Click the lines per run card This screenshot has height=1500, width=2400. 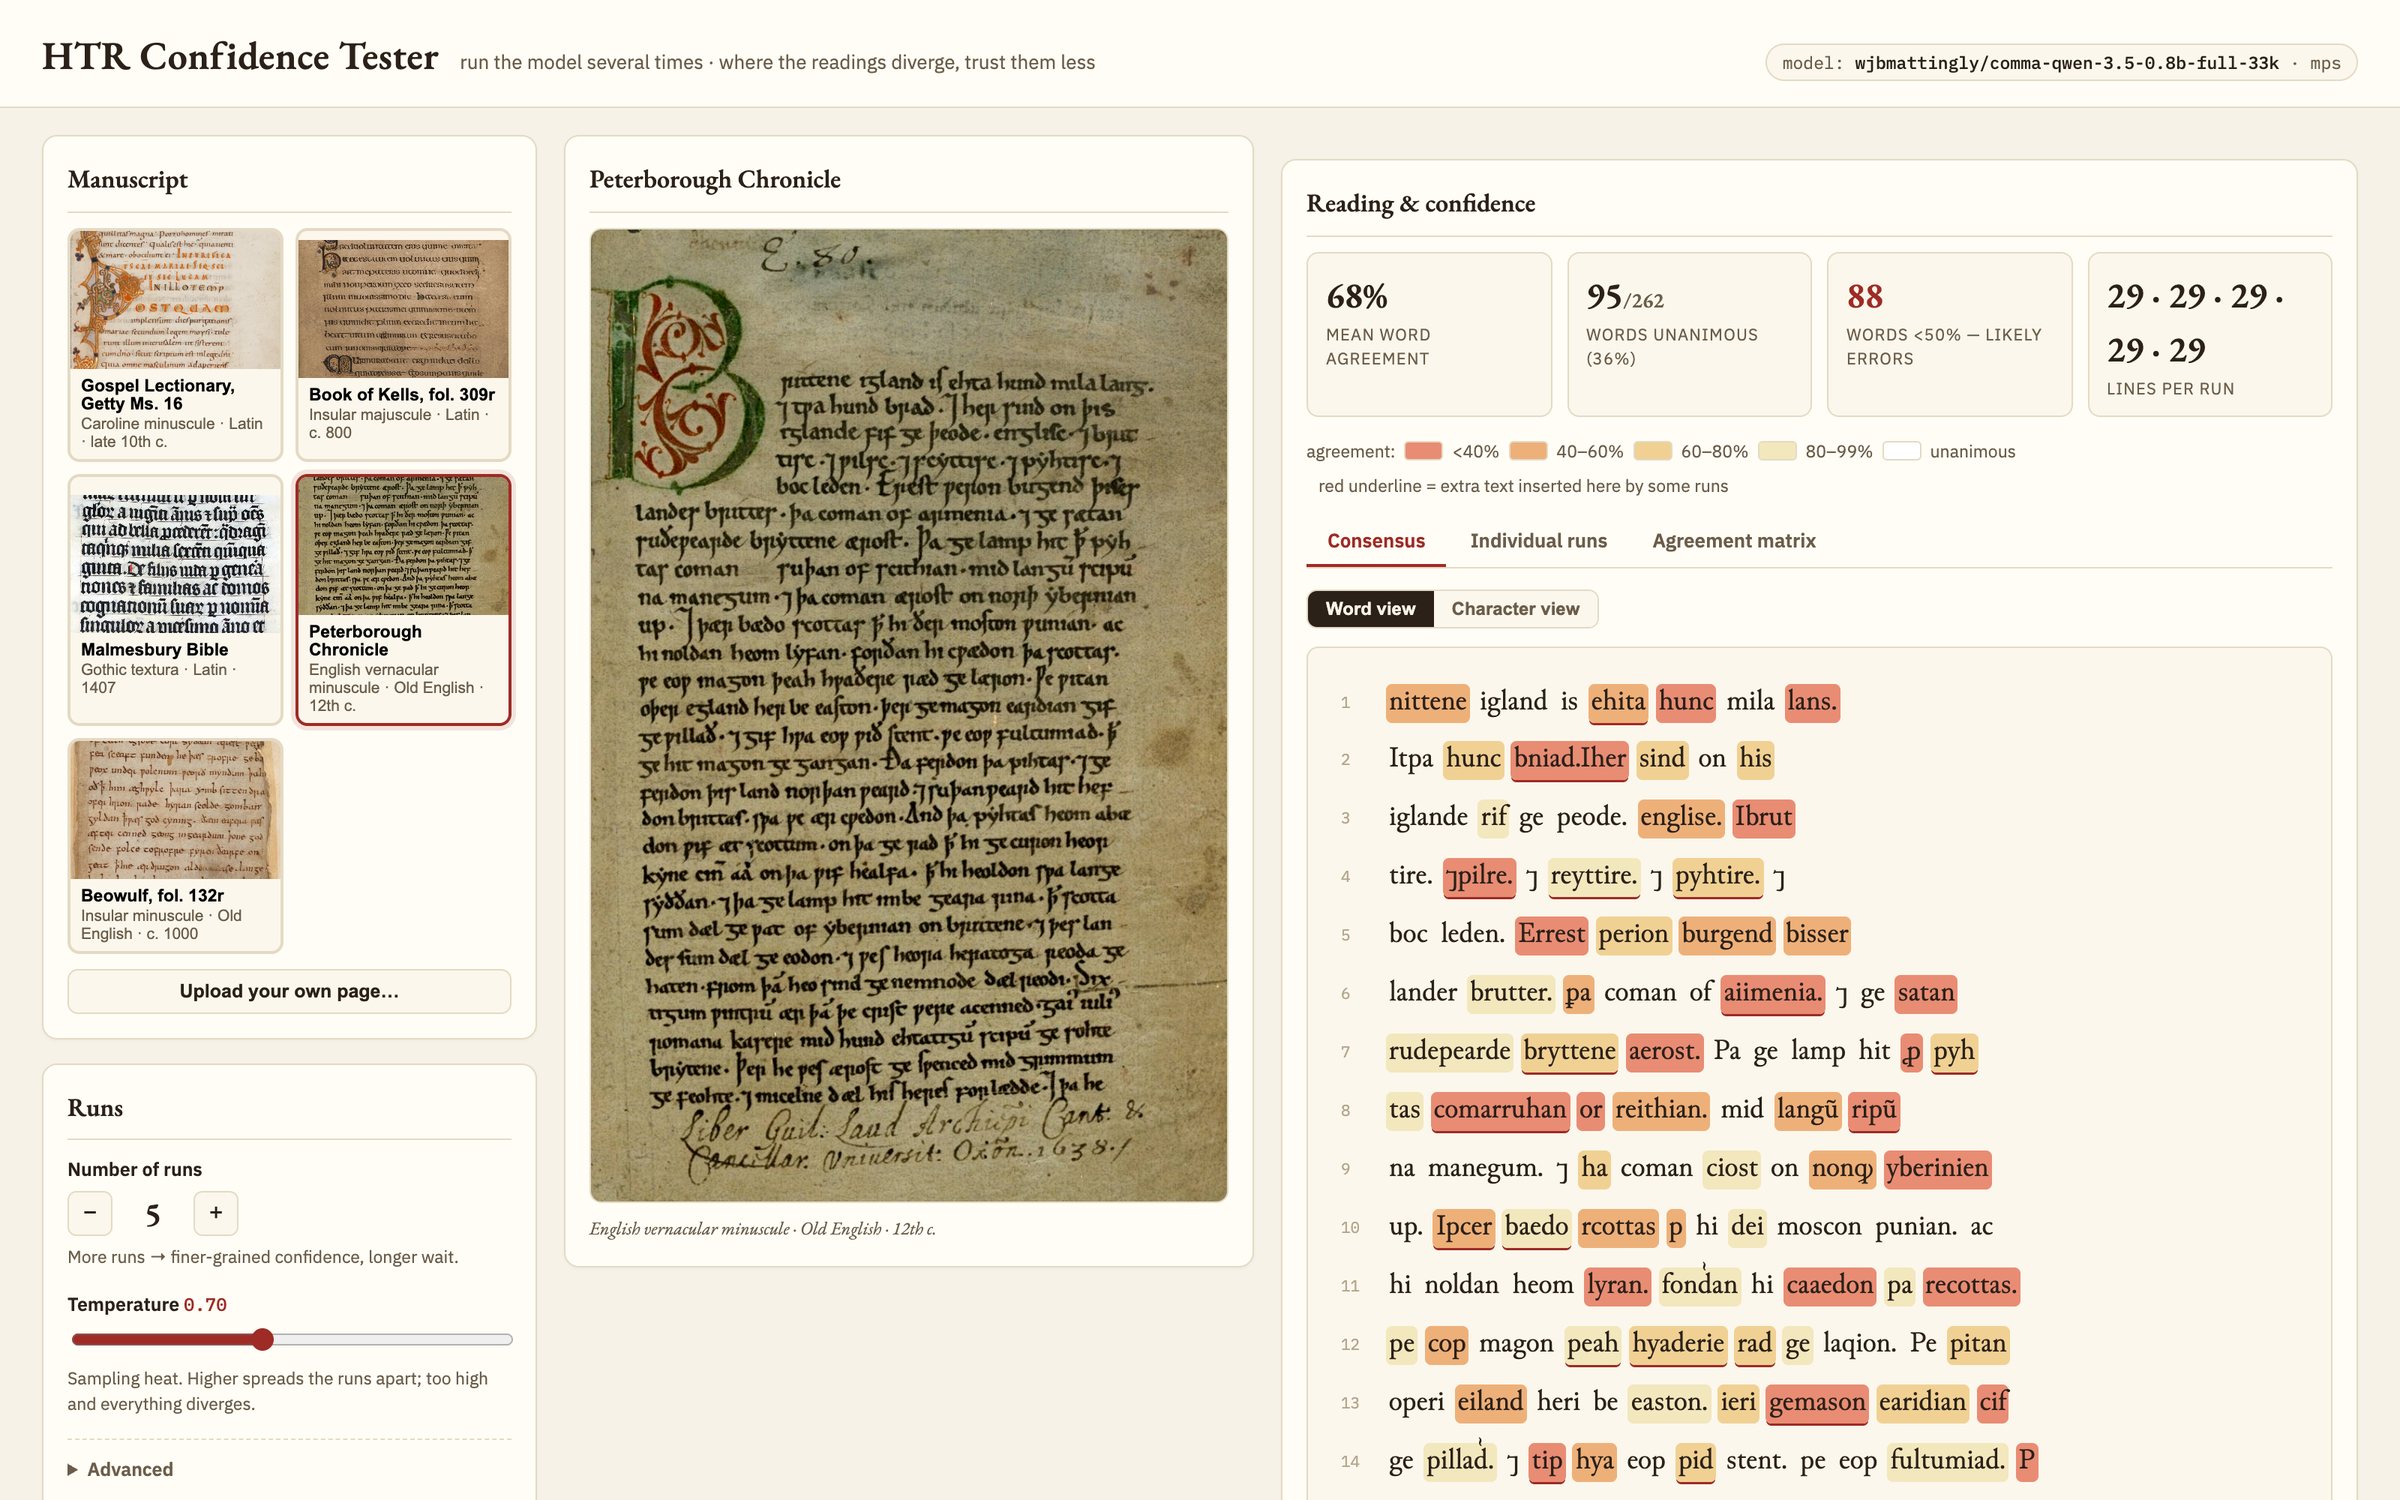tap(2210, 334)
